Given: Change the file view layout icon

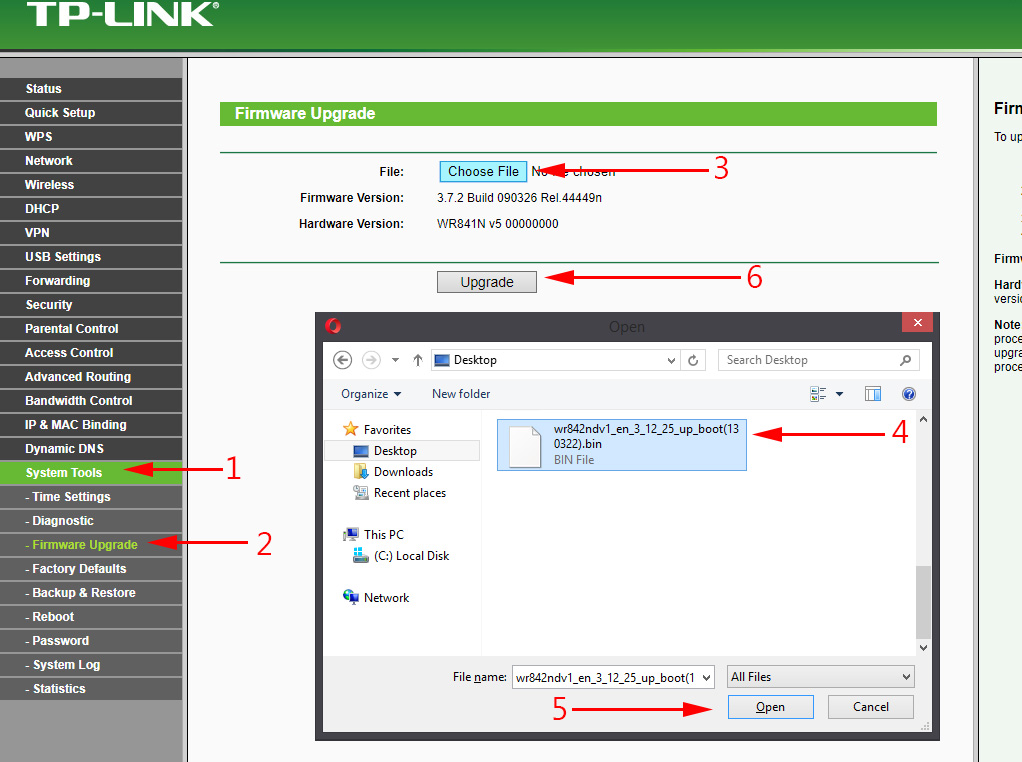Looking at the screenshot, I should click(x=818, y=394).
